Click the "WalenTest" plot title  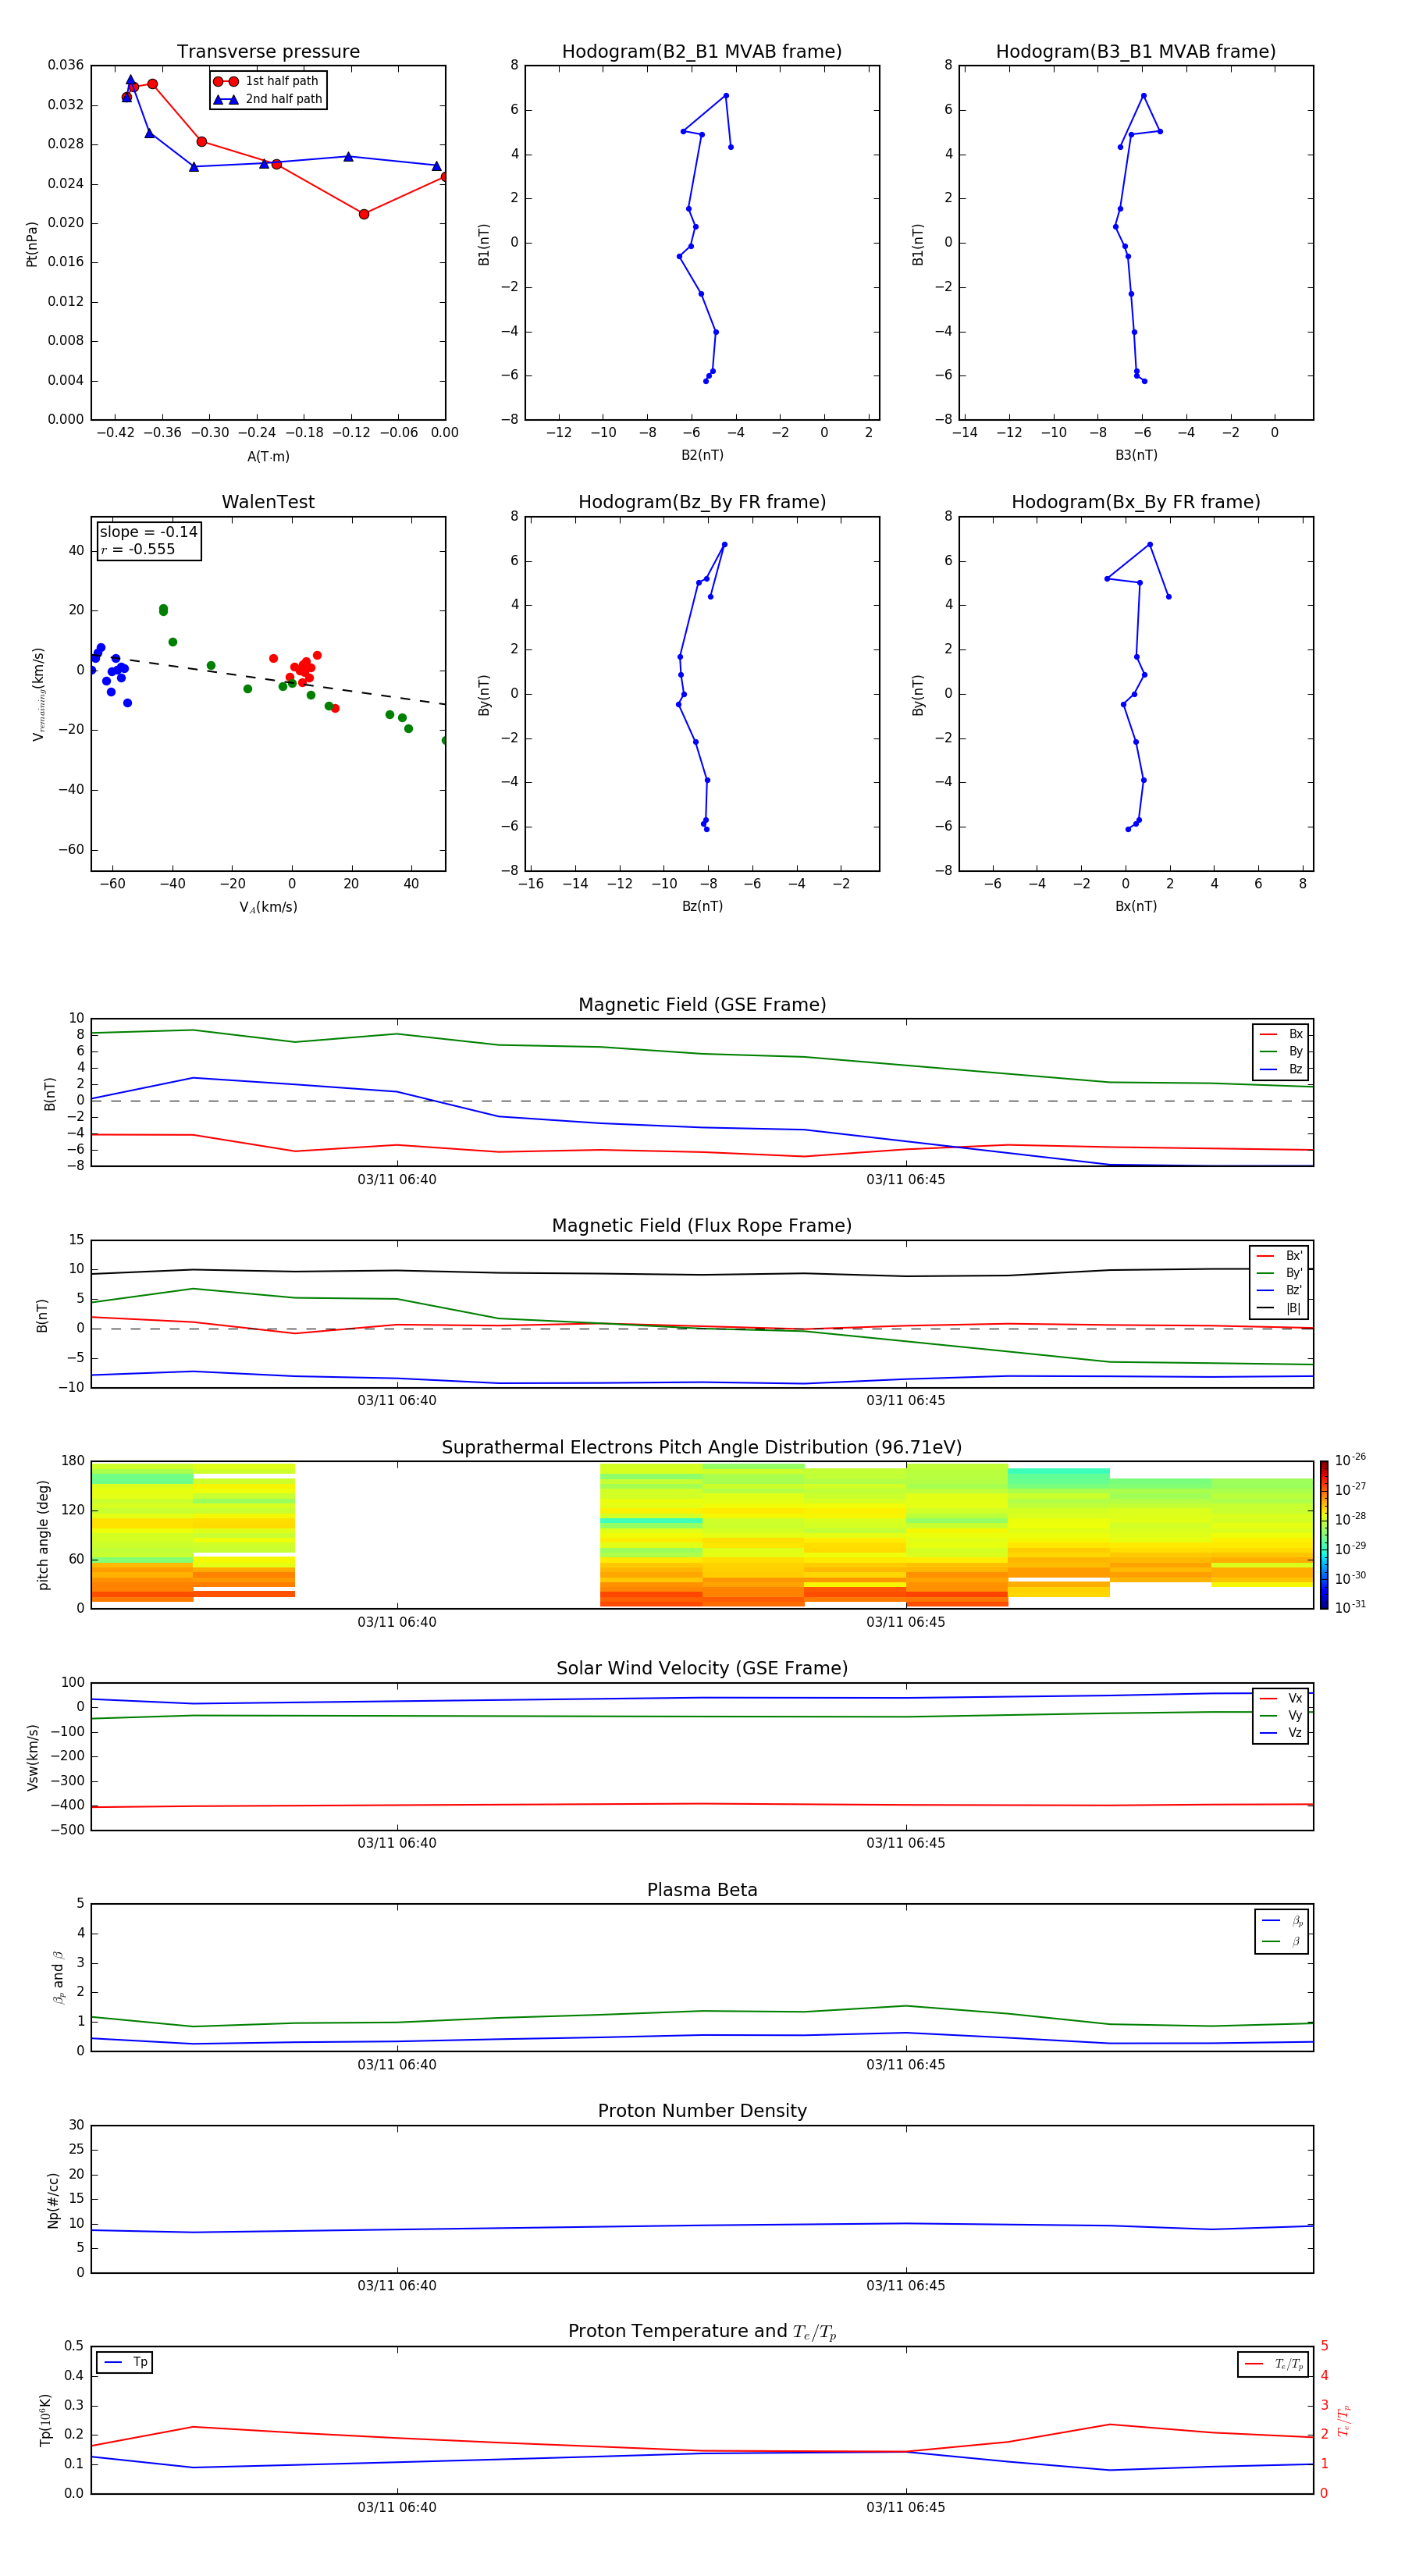268,502
